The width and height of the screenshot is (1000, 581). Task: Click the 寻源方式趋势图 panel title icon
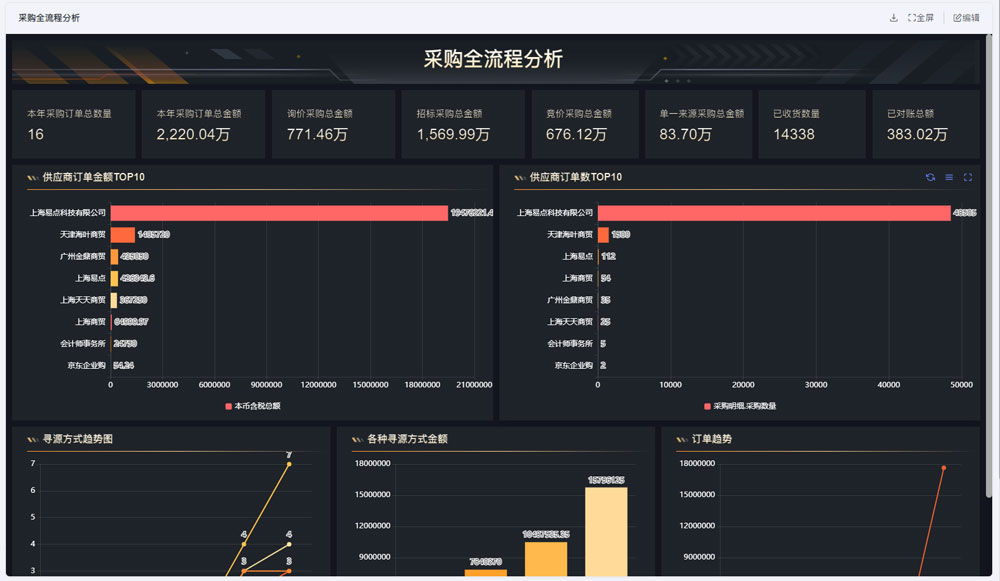(32, 439)
